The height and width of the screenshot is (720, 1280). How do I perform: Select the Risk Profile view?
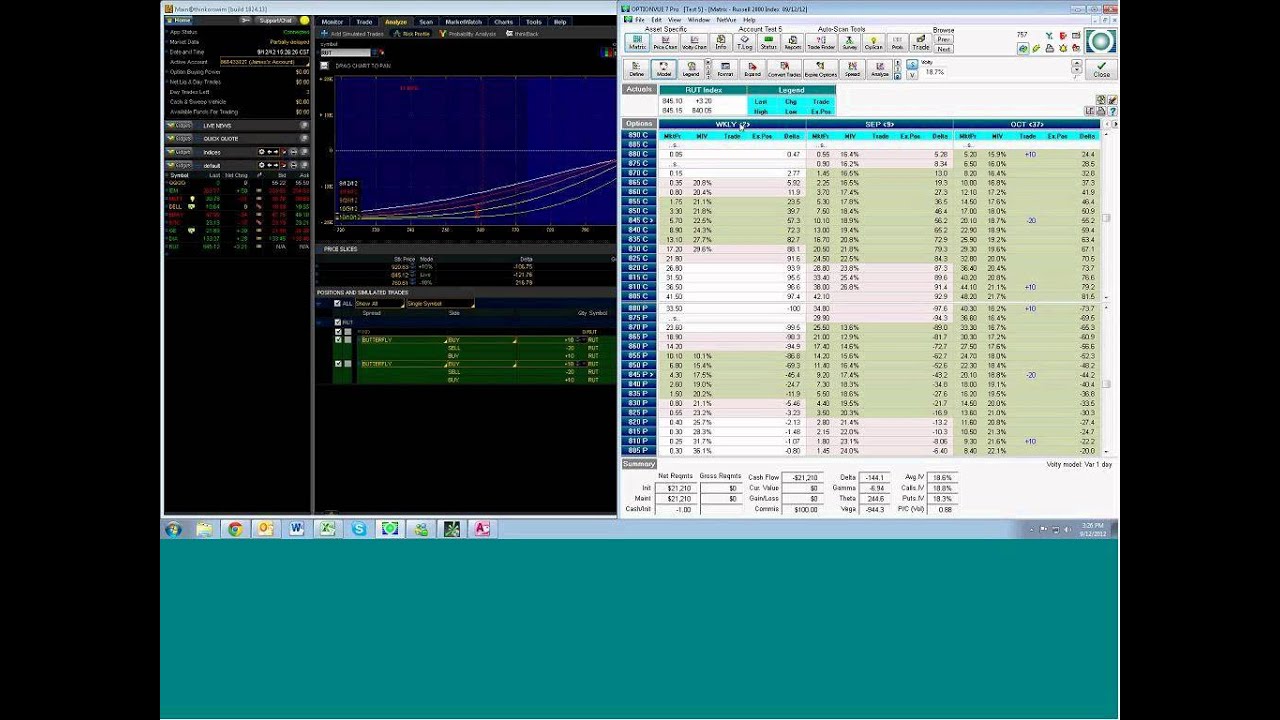coord(411,34)
